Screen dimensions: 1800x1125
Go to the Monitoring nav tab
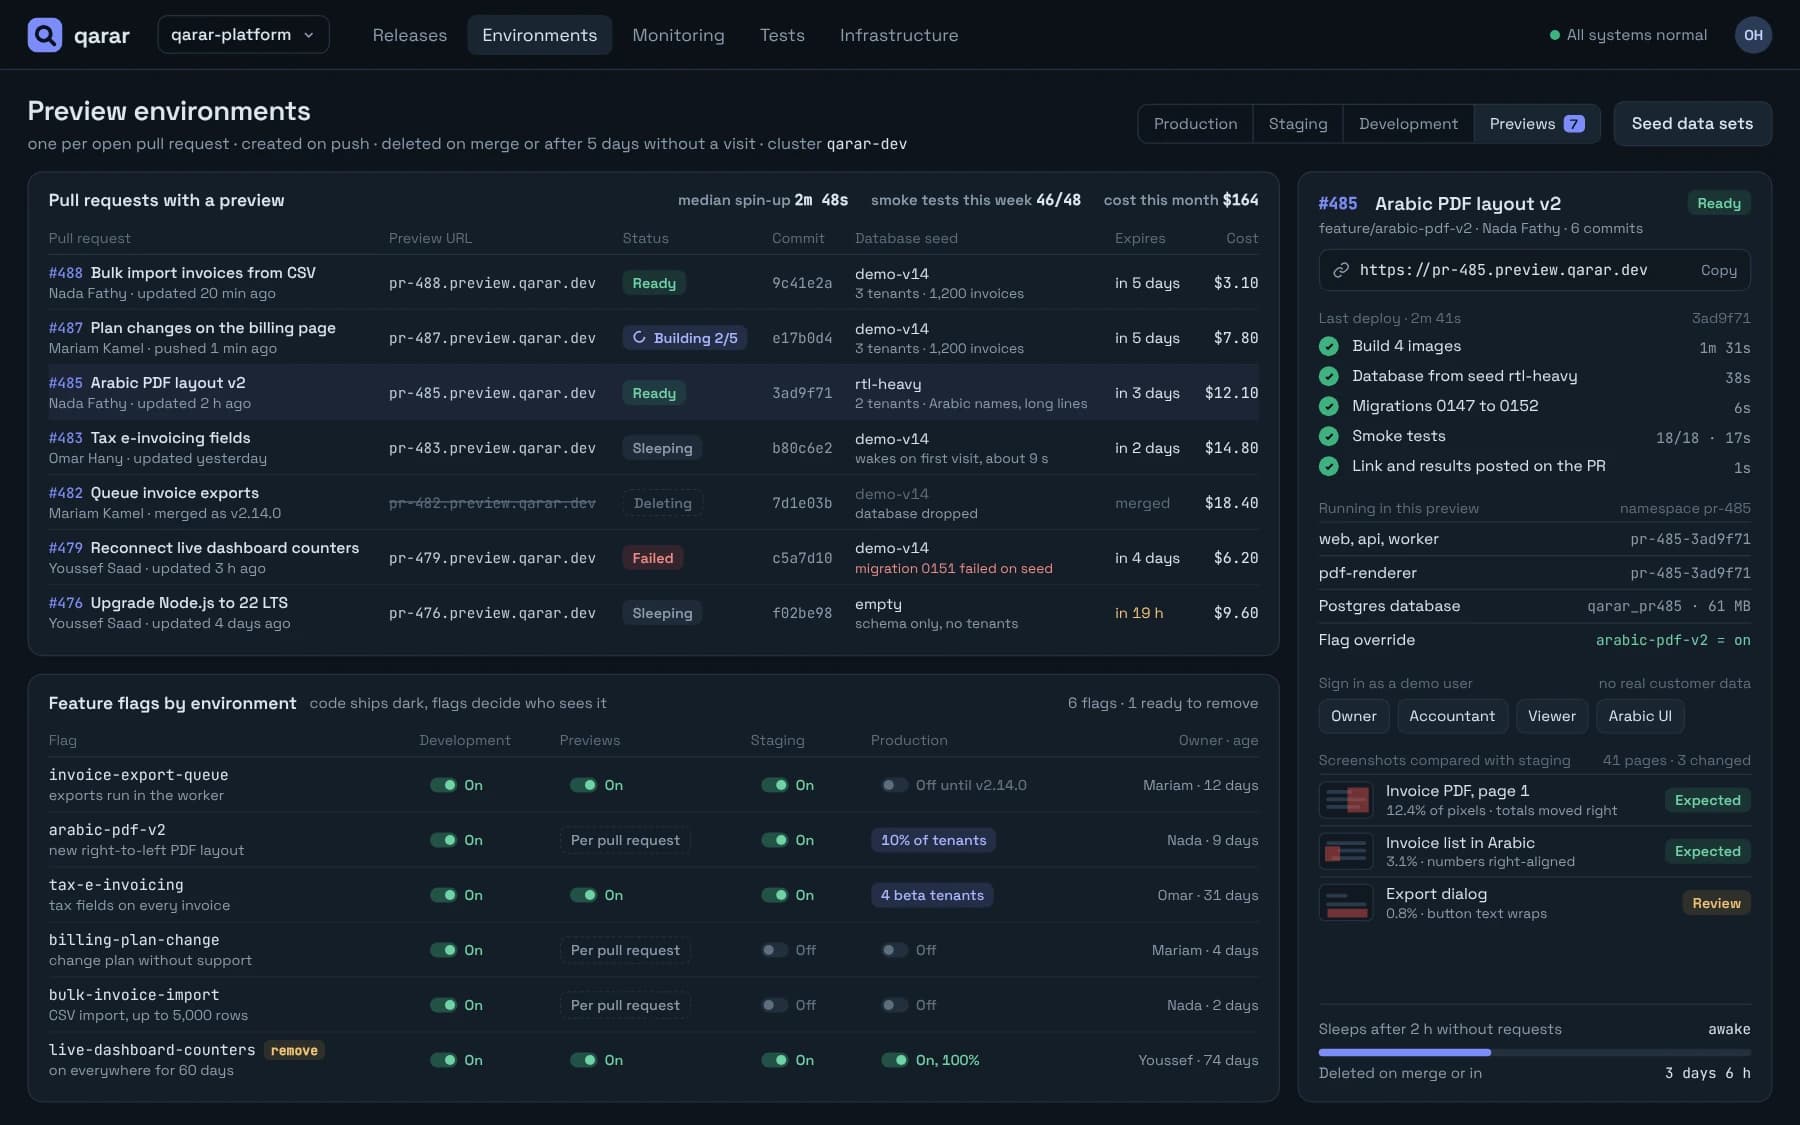tap(678, 35)
